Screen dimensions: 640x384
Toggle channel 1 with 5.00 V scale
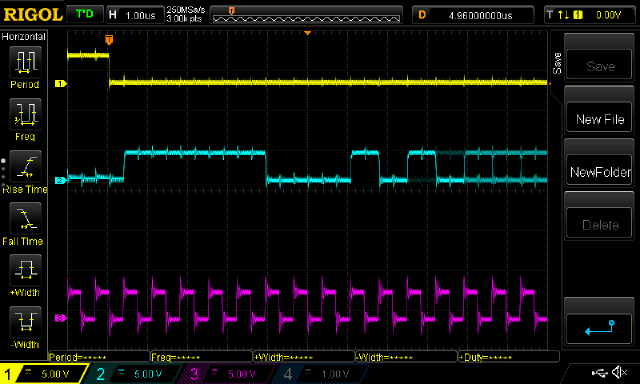click(43, 374)
